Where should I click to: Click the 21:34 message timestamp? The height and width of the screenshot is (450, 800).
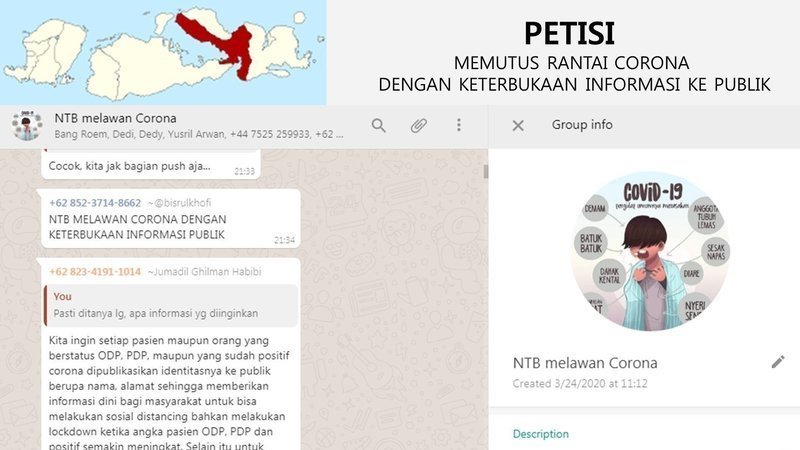tap(284, 240)
